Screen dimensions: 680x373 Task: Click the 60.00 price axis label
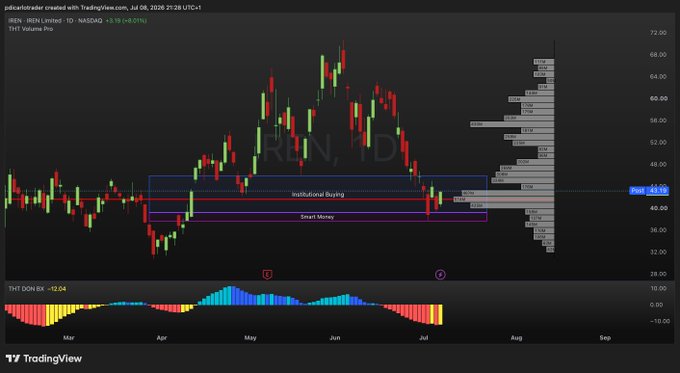pyautogui.click(x=658, y=98)
